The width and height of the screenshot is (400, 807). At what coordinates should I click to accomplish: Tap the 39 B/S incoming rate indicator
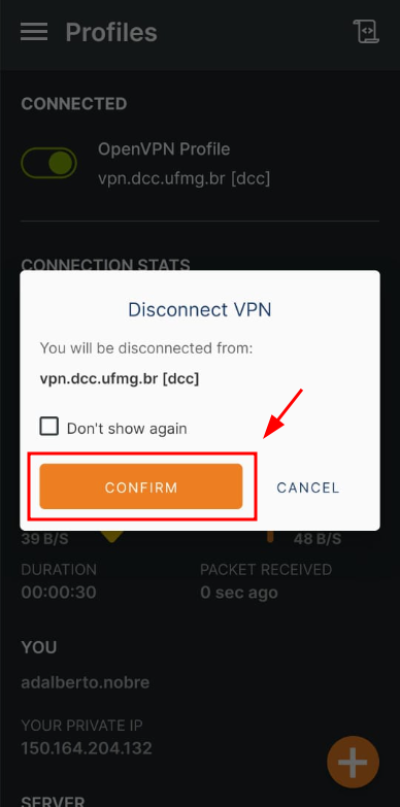point(44,539)
